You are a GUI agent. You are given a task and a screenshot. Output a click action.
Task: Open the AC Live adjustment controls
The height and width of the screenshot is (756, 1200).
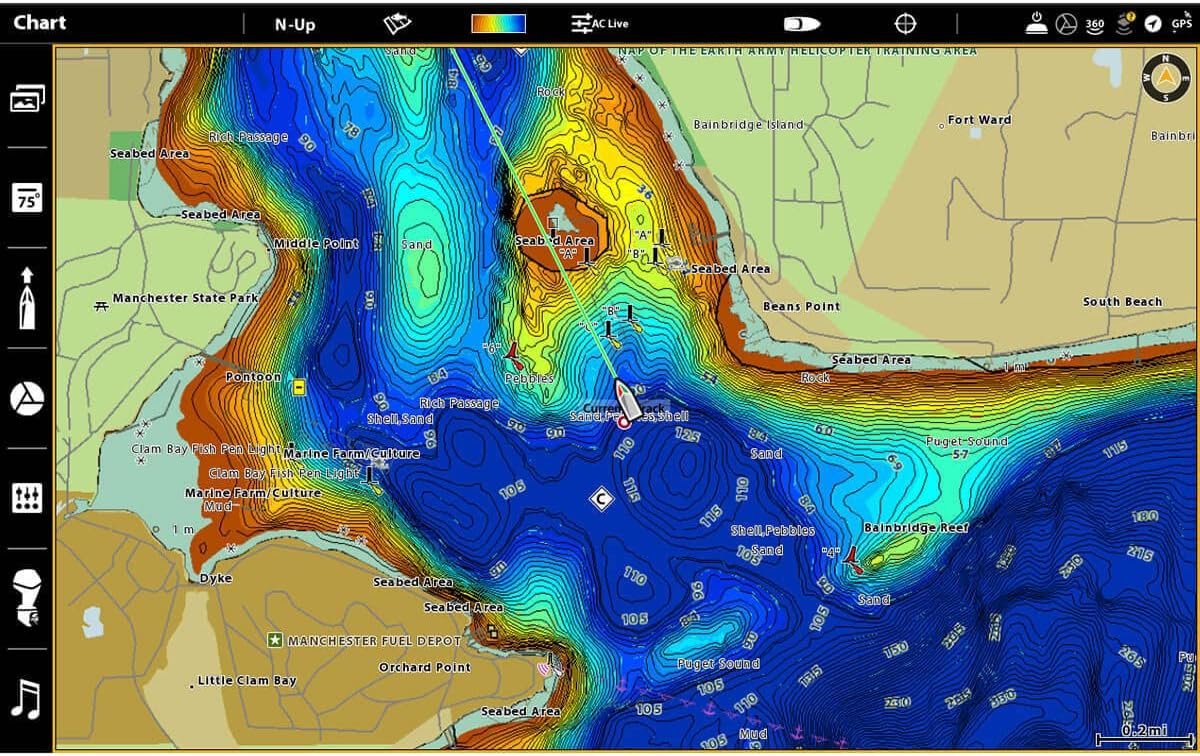point(598,22)
